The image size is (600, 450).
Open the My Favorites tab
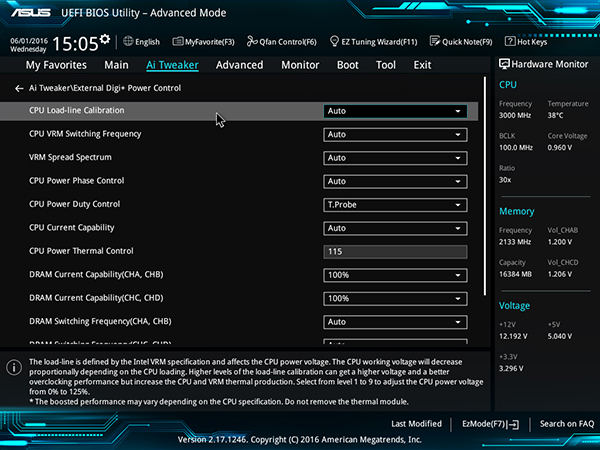coord(56,65)
